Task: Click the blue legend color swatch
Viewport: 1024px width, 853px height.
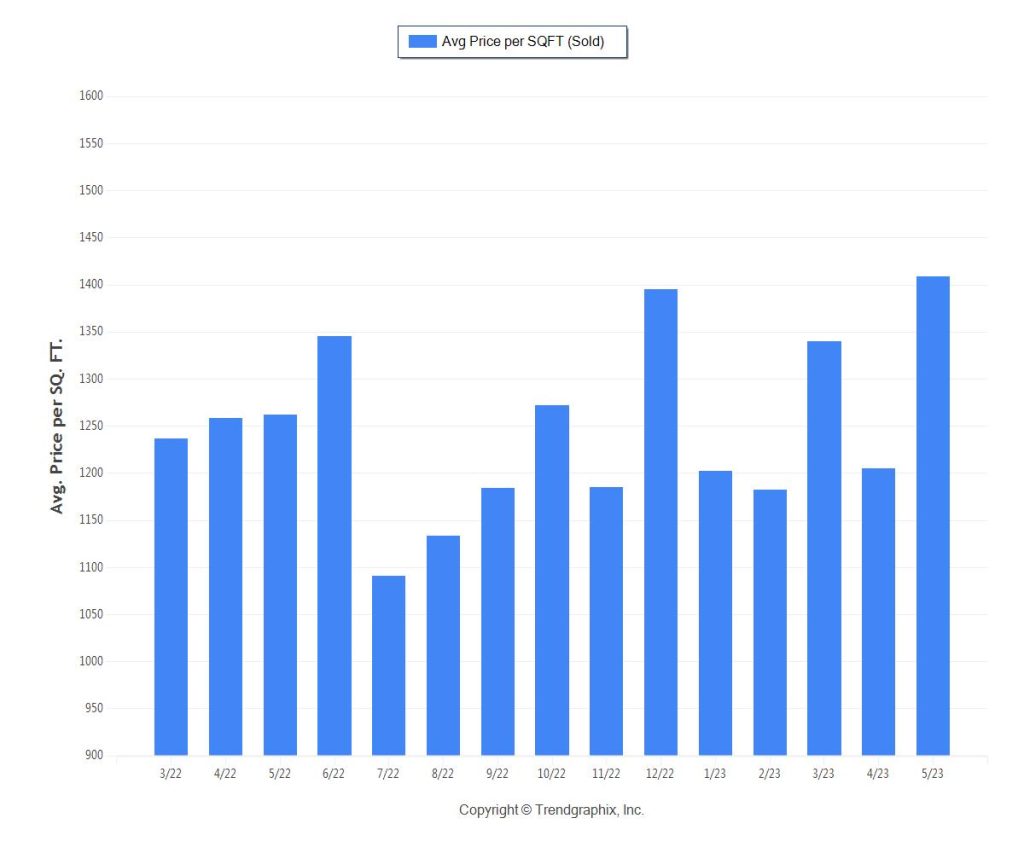Action: 423,41
